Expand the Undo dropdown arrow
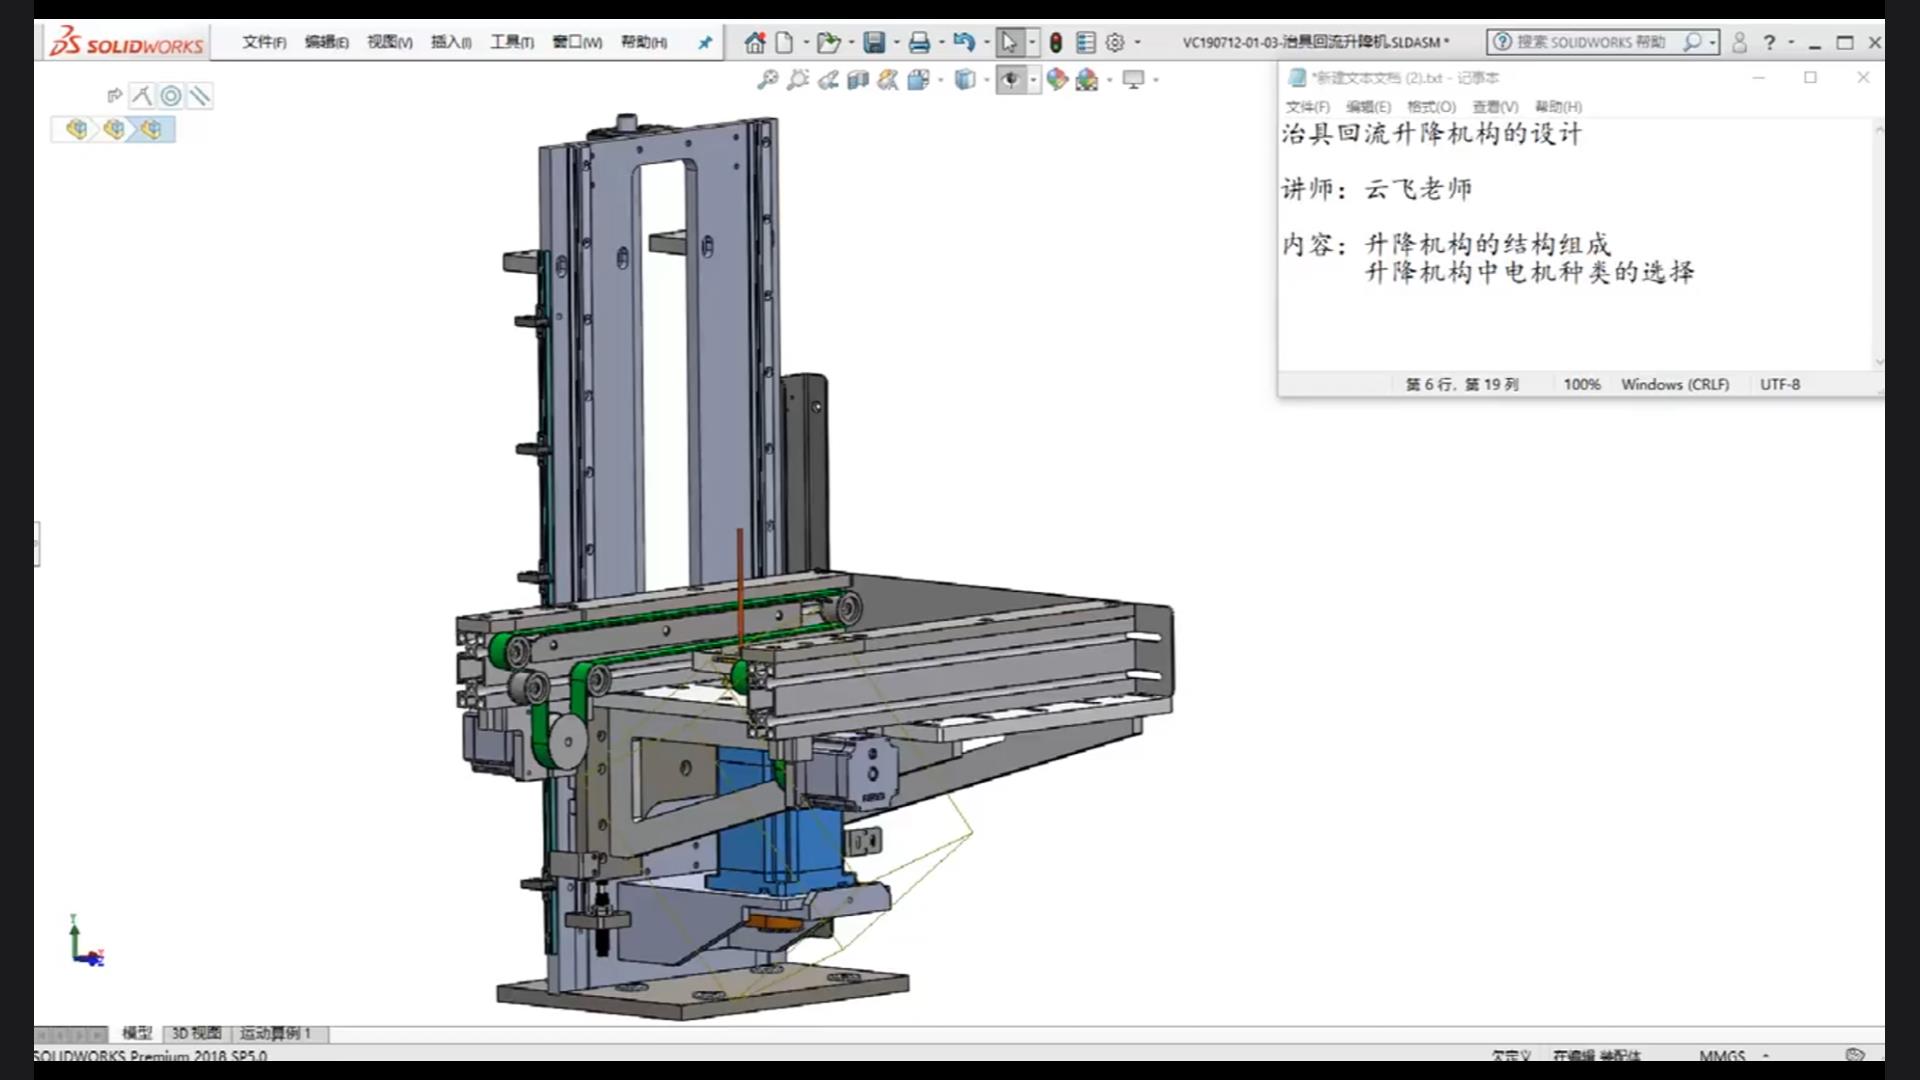1920x1080 pixels. (x=987, y=42)
